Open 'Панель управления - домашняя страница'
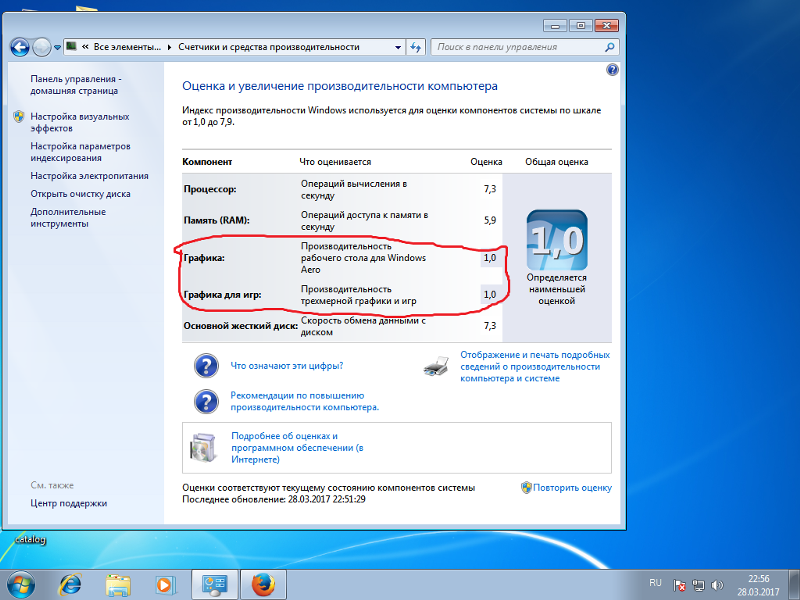 tap(76, 85)
